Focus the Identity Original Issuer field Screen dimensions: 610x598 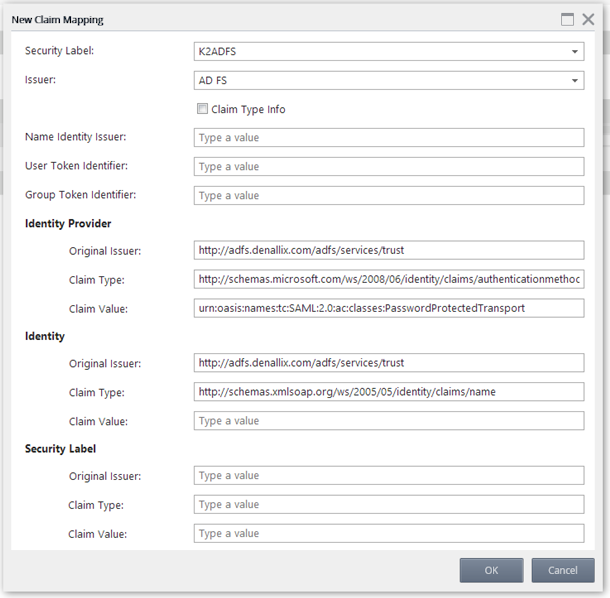(x=388, y=363)
